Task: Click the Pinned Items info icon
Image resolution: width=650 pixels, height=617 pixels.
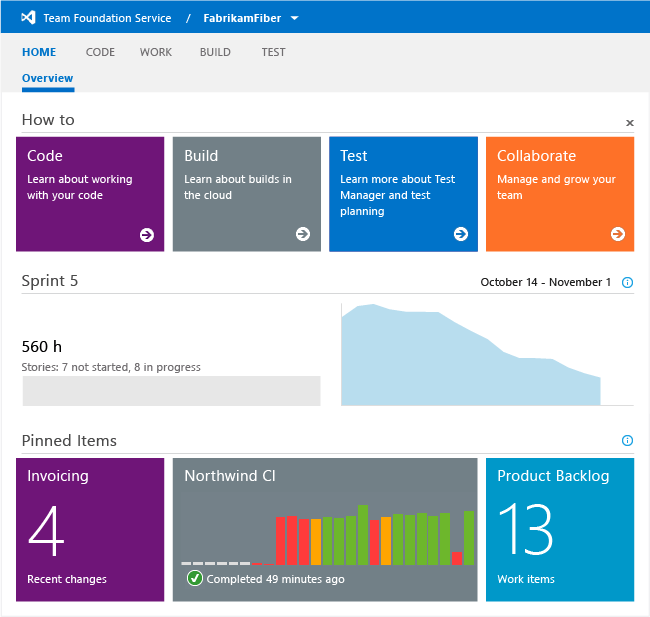Action: [x=627, y=440]
